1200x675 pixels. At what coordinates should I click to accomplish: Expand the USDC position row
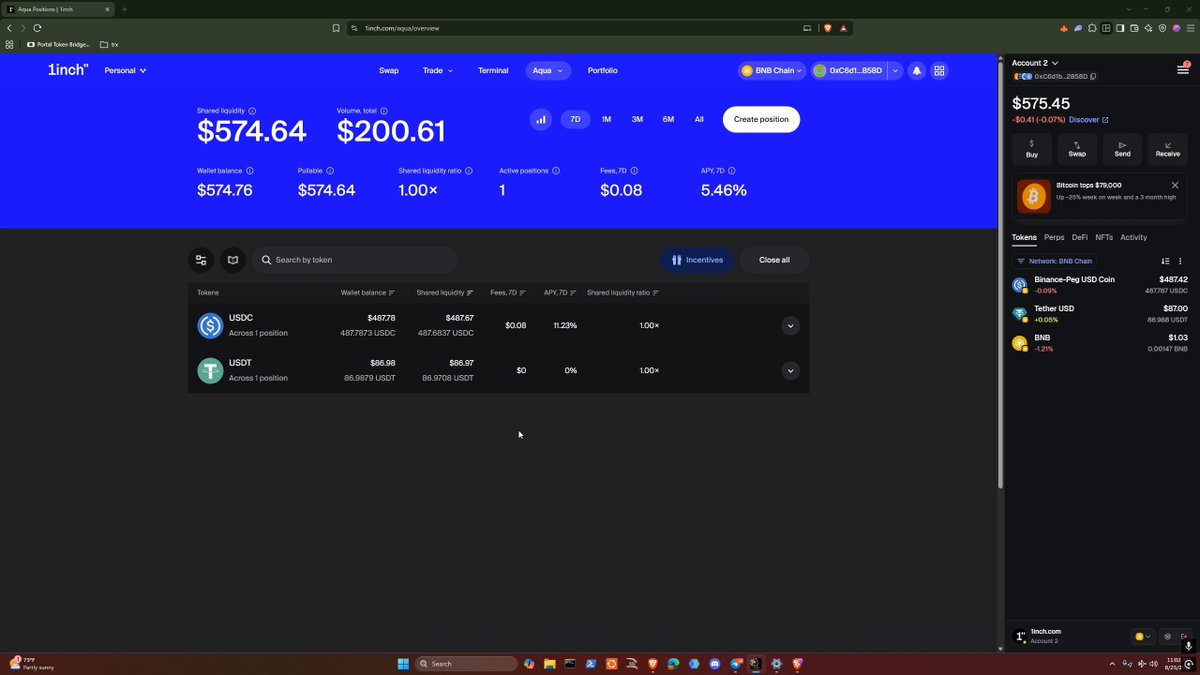(790, 326)
